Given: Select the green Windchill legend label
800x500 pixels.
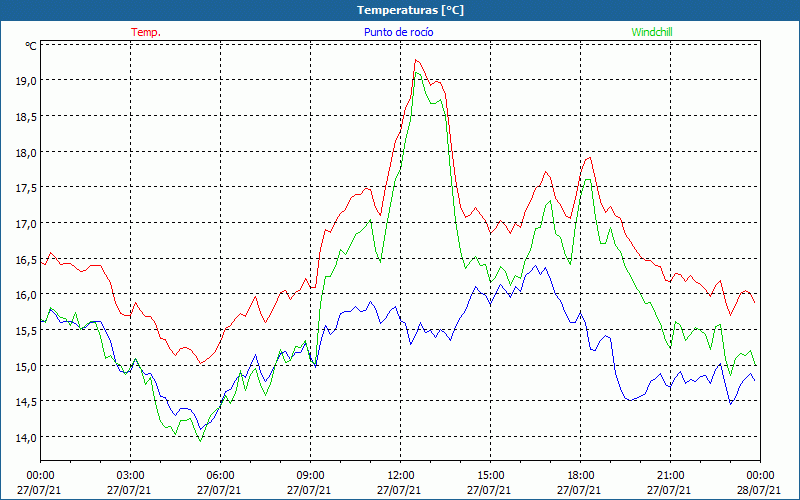Looking at the screenshot, I should click(x=652, y=32).
